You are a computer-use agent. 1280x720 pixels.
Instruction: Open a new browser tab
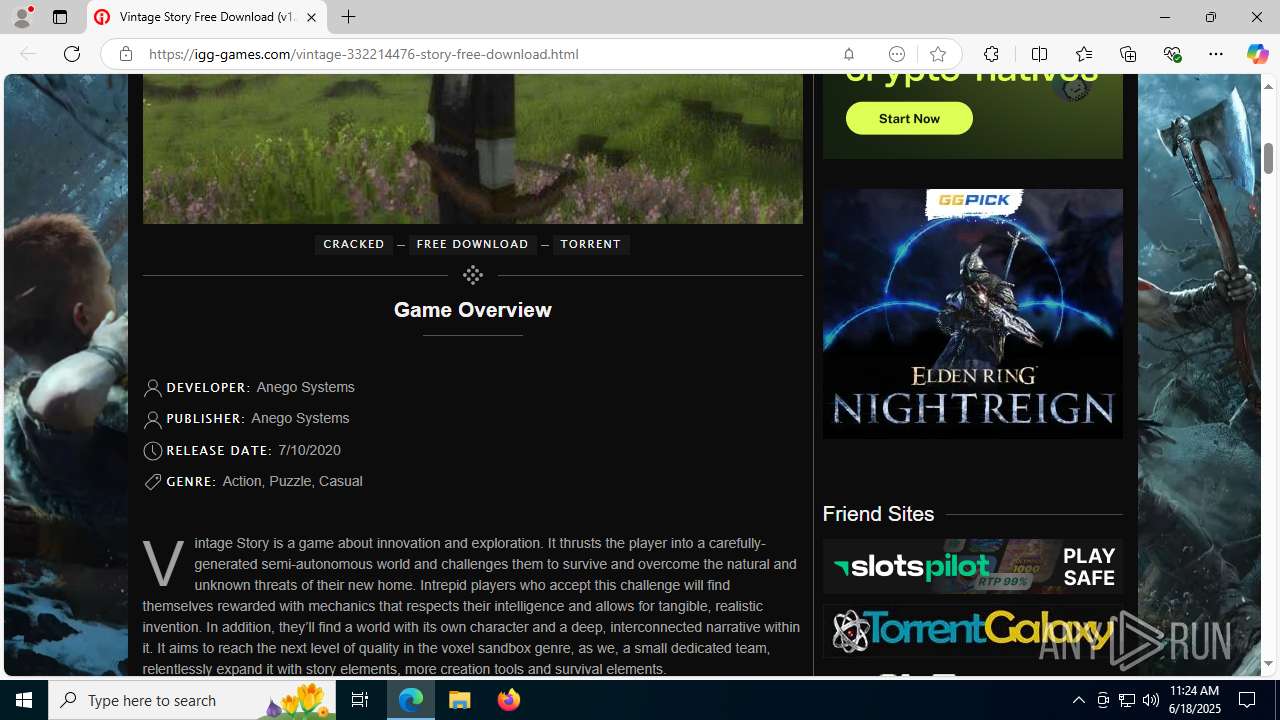point(348,17)
